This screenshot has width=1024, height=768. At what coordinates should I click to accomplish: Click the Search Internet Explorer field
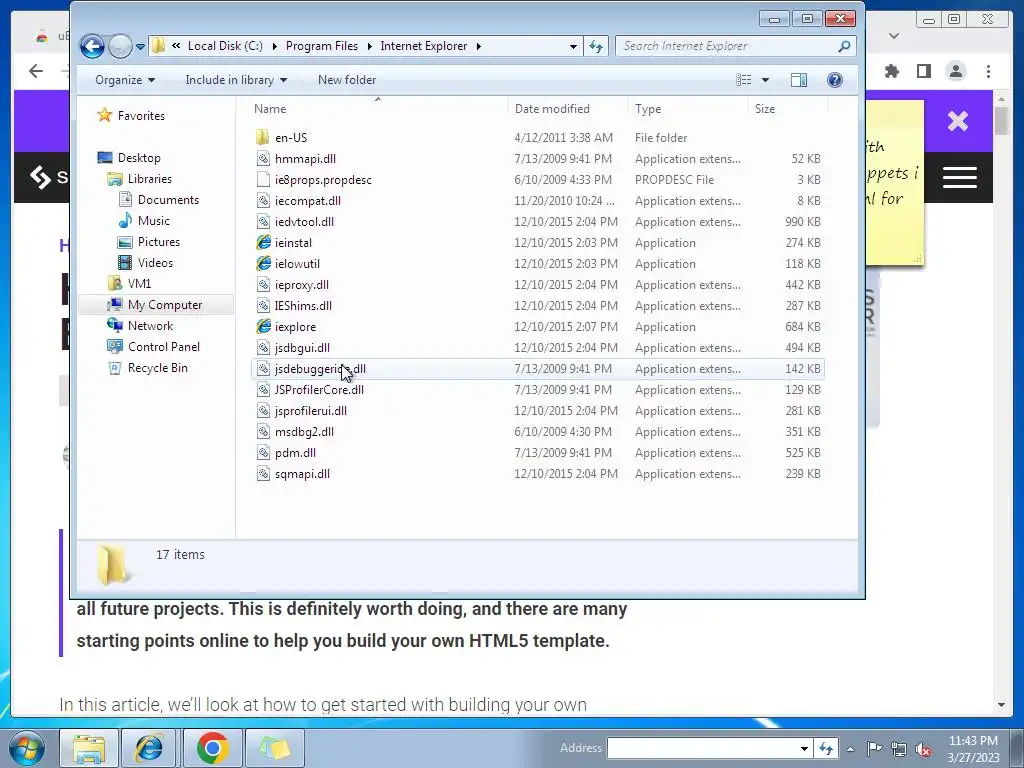727,46
